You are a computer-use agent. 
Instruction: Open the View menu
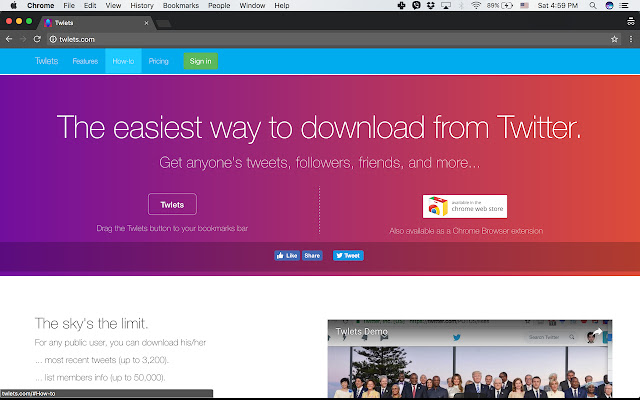[x=113, y=5]
